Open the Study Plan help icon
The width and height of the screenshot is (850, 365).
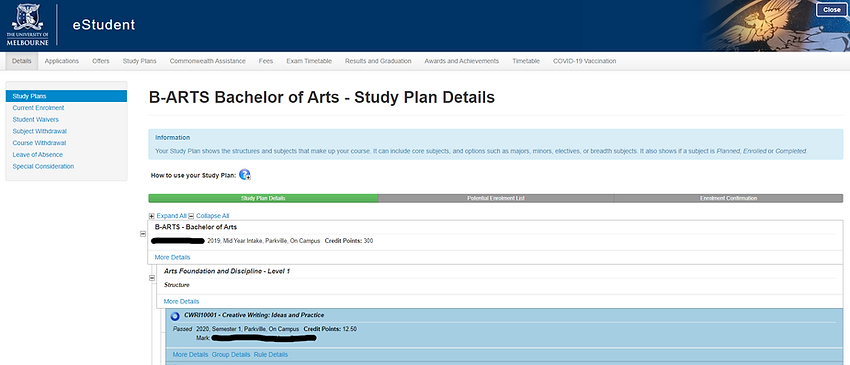(x=244, y=175)
